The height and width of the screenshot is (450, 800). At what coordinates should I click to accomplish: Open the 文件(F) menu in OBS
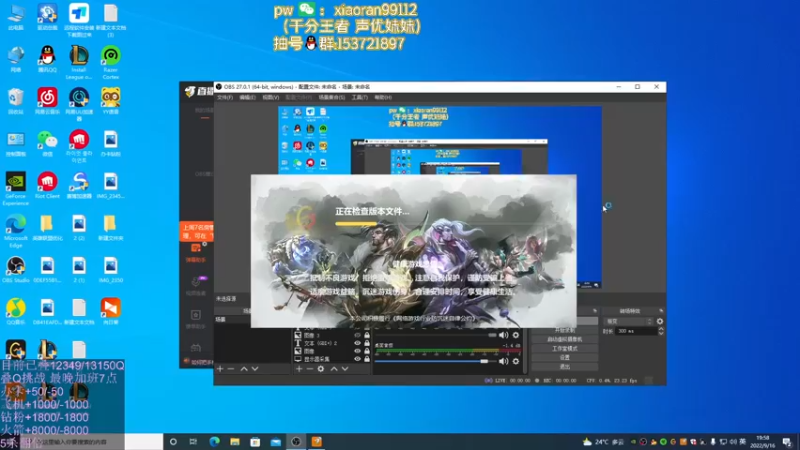point(225,97)
